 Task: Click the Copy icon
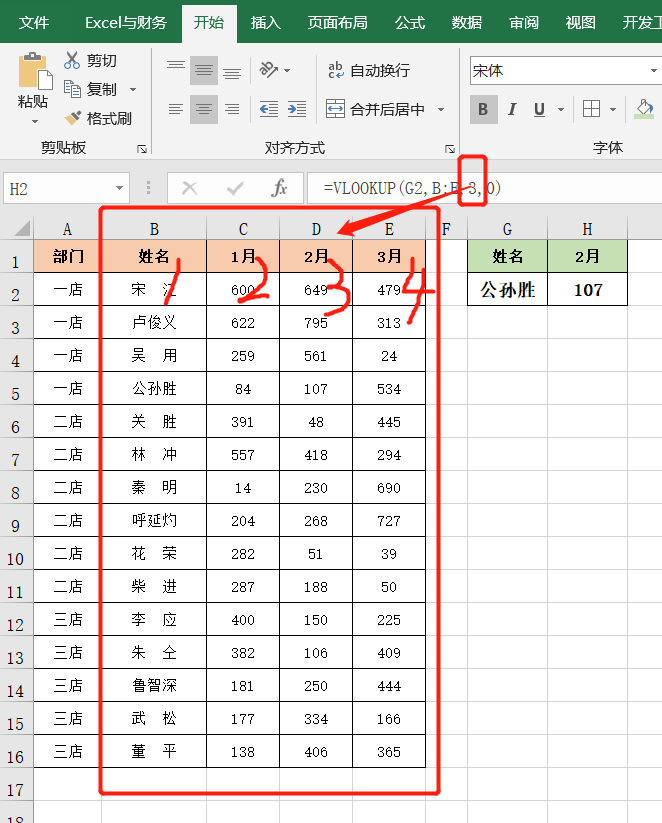(72, 89)
